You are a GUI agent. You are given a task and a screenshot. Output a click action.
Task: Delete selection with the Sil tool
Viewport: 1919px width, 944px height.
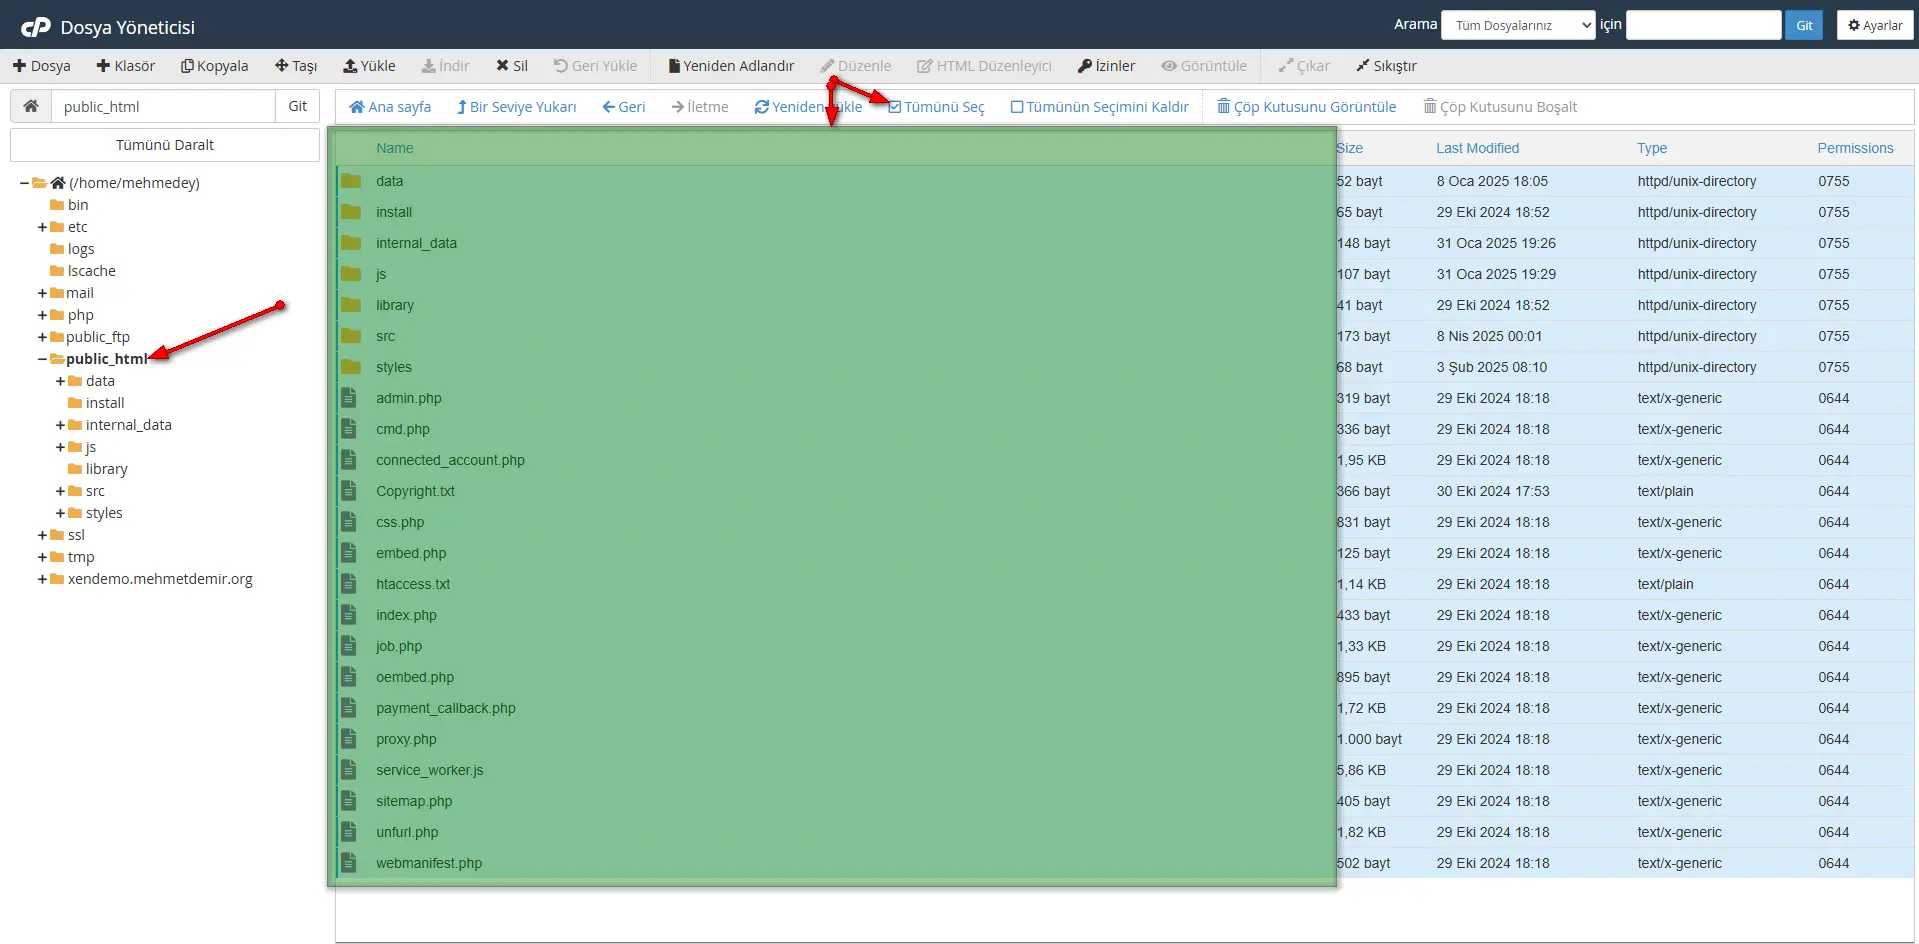pos(511,65)
